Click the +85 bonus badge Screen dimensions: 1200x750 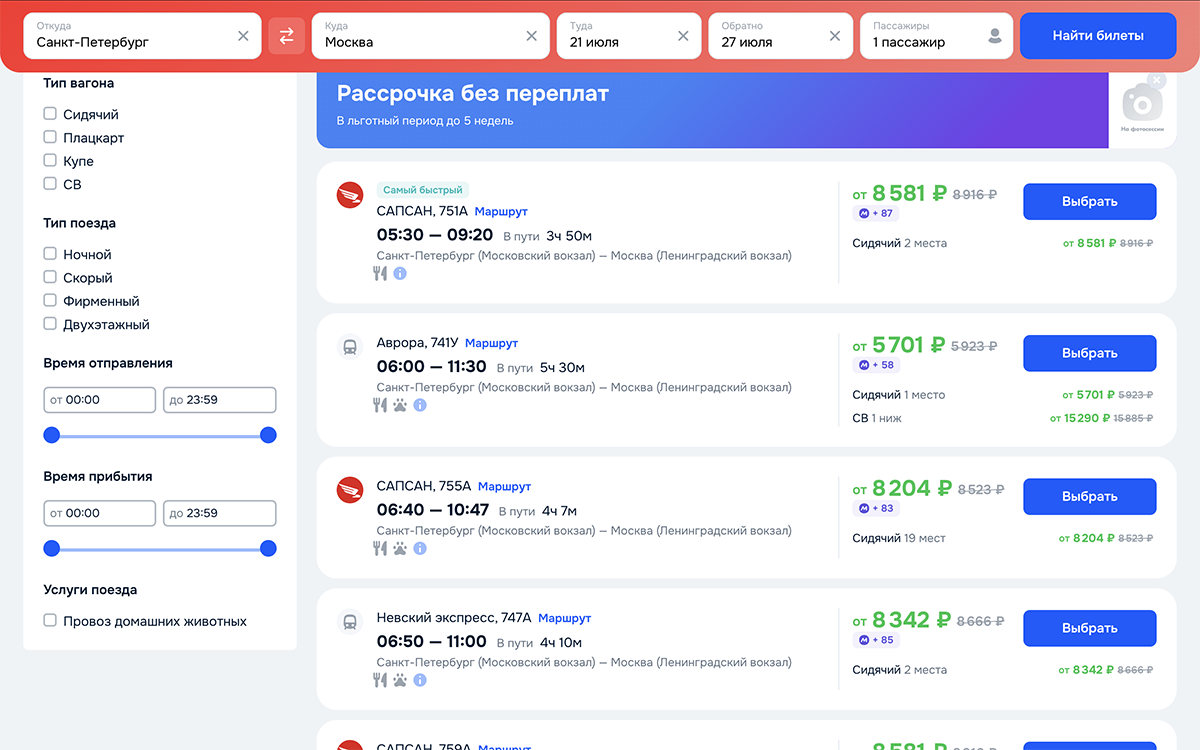click(876, 640)
